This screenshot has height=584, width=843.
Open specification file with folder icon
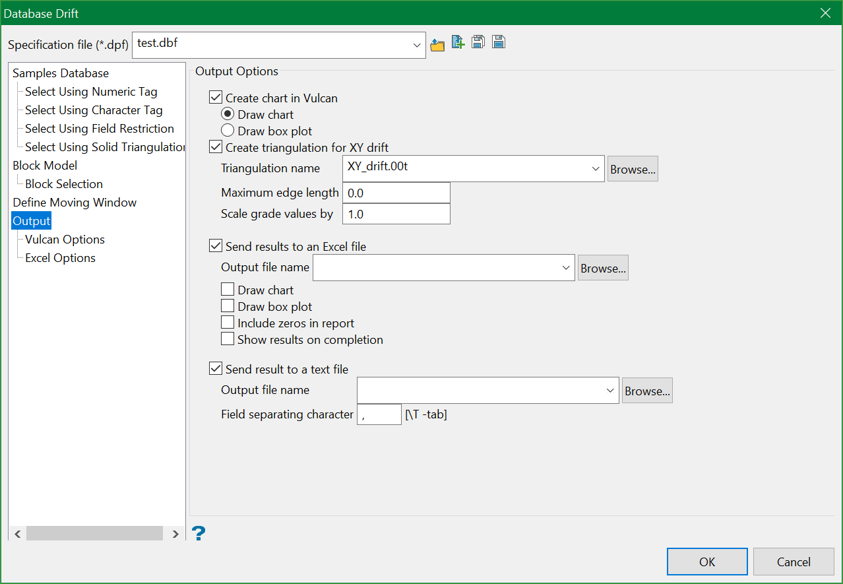coord(437,44)
